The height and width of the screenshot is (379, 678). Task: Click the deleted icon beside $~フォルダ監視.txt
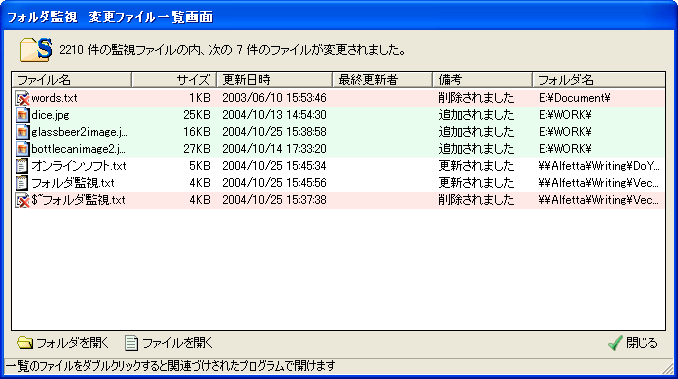[22, 200]
